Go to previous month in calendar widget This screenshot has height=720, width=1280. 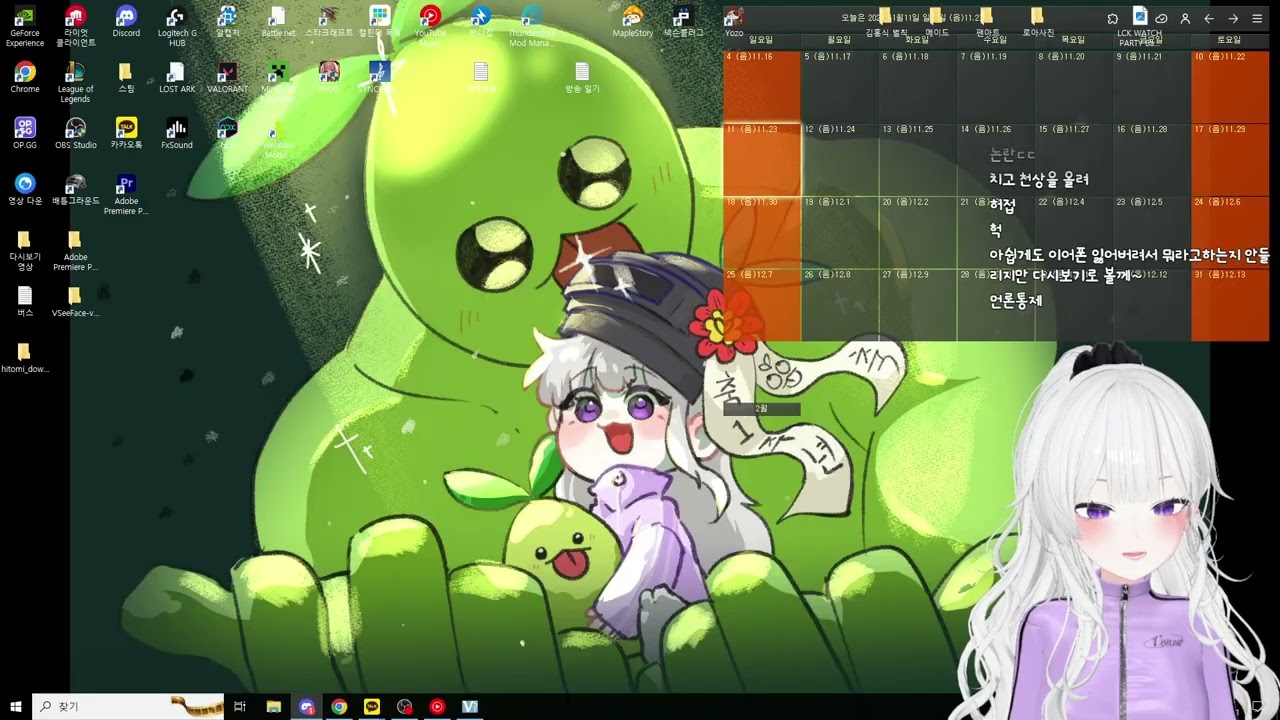[1209, 18]
